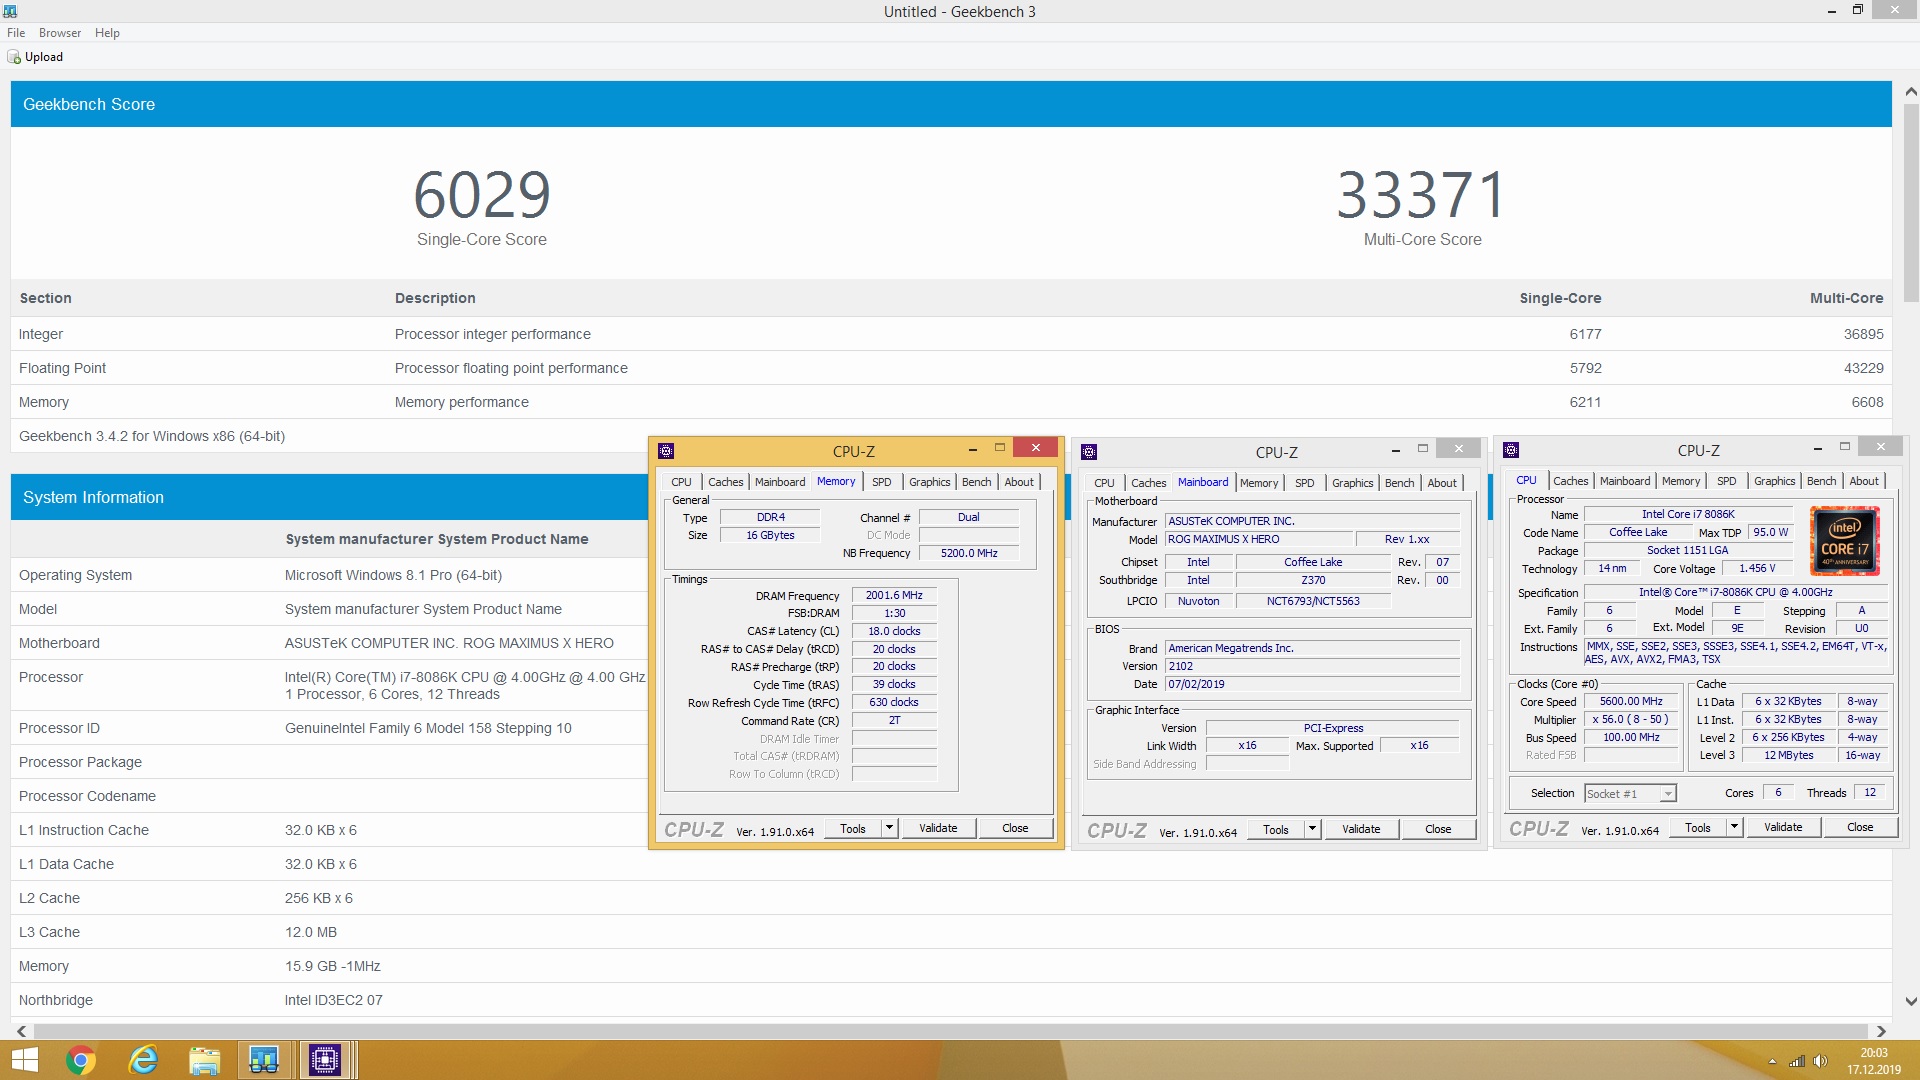
Task: Select Graphics tab in Mainboard CPU-Z window
Action: tap(1353, 483)
